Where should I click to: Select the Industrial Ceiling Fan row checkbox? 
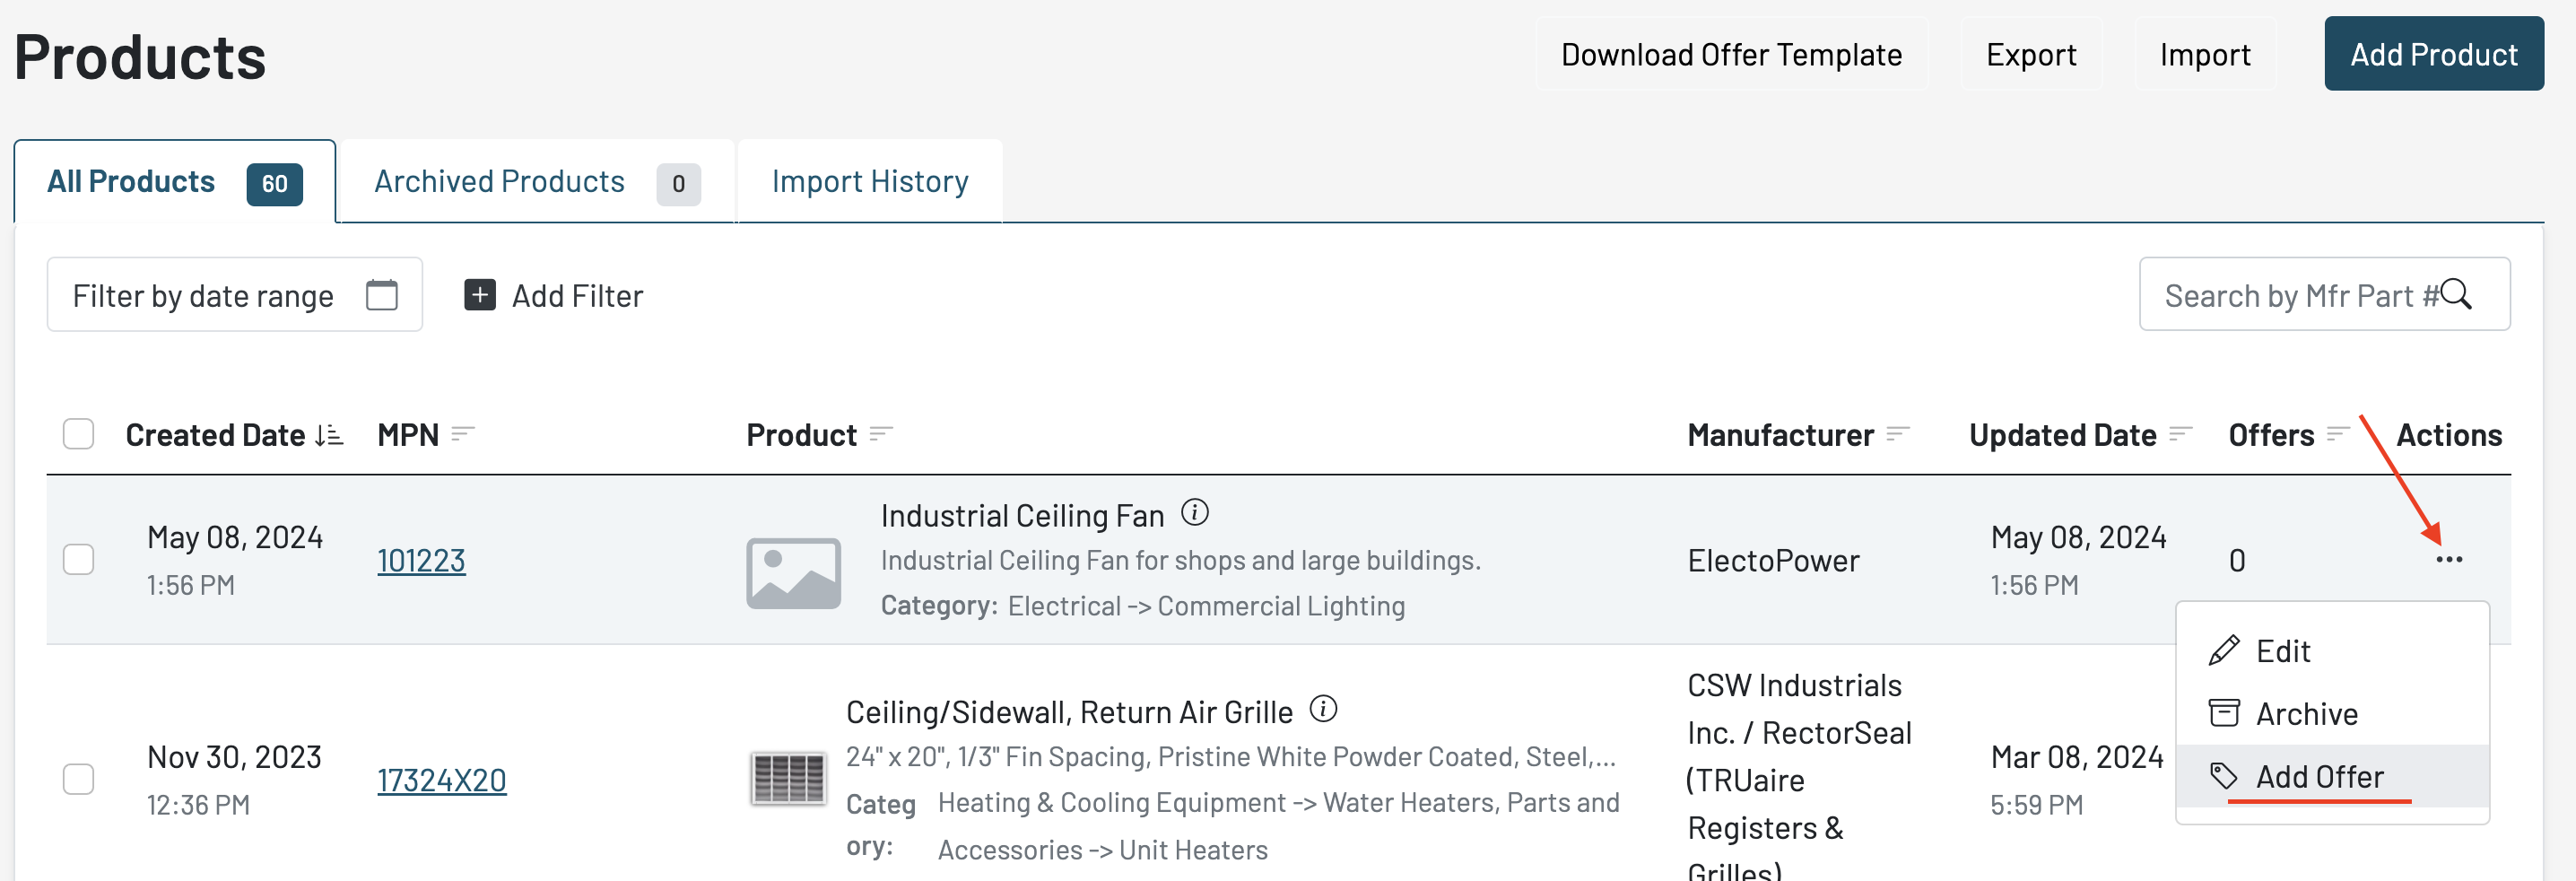click(x=78, y=559)
